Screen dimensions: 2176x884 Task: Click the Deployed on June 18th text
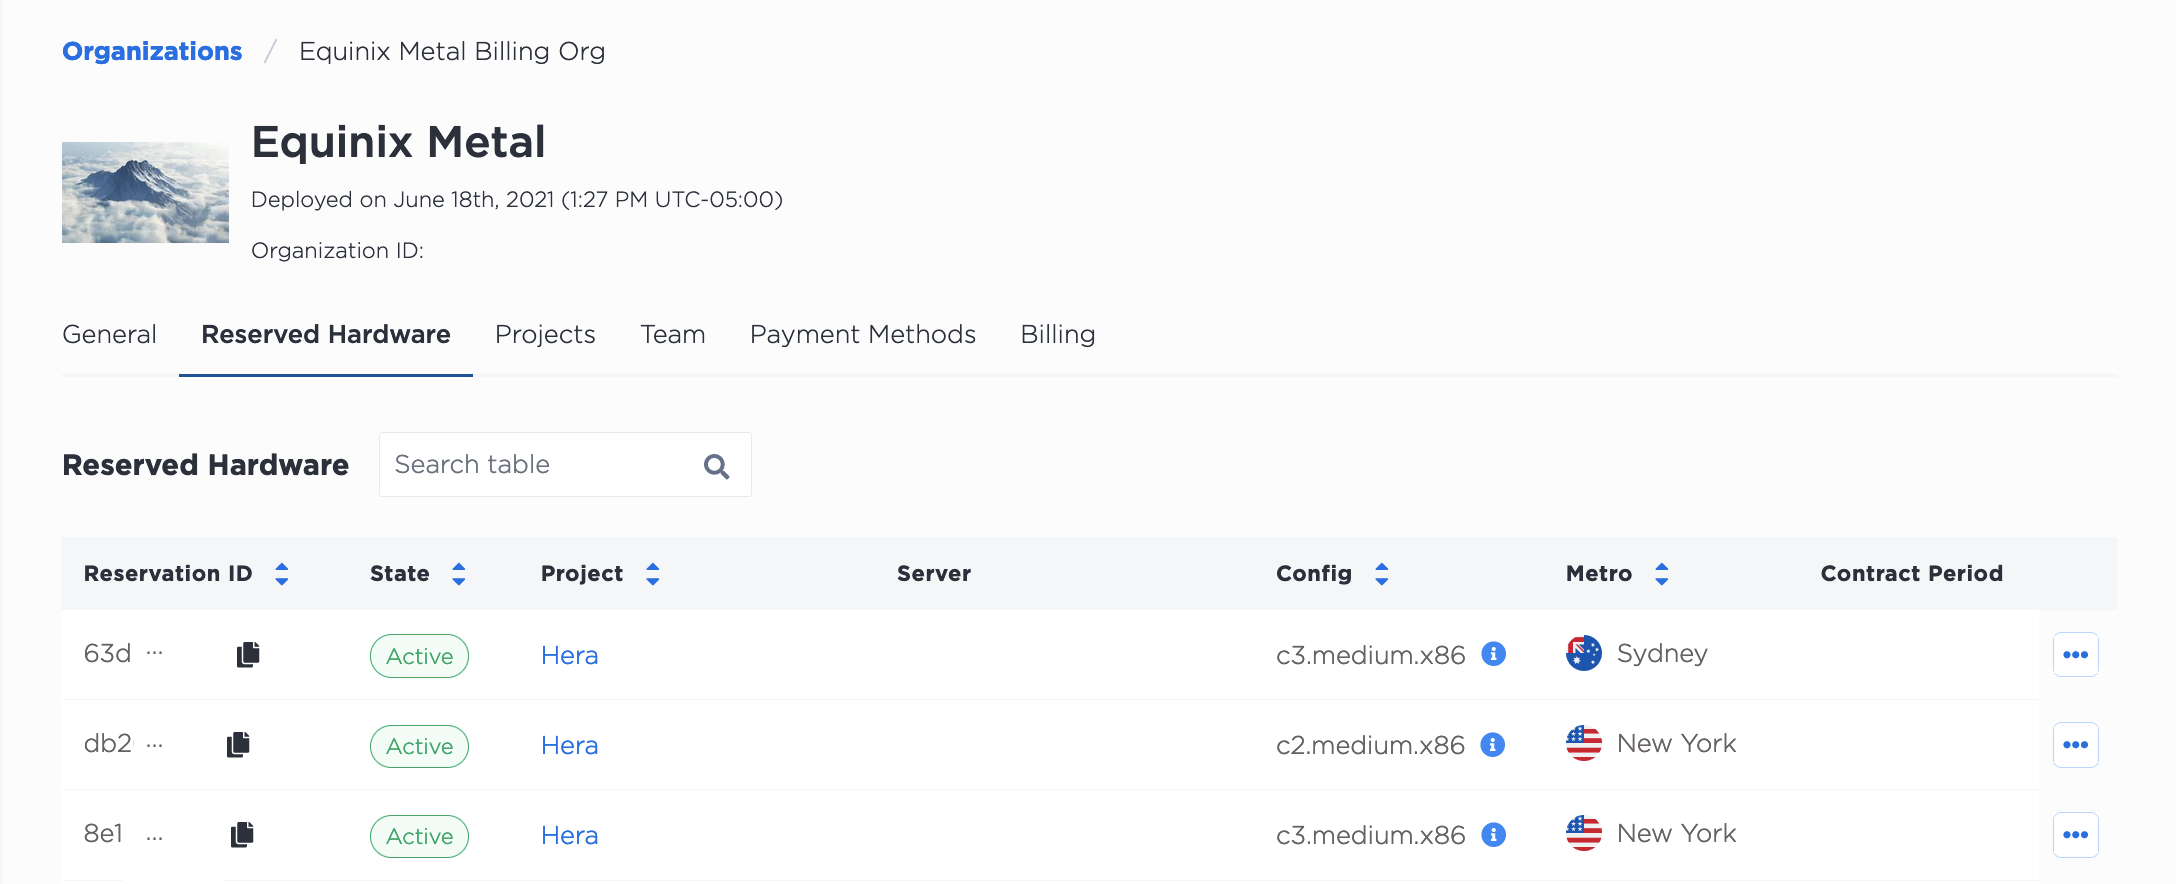tap(517, 199)
